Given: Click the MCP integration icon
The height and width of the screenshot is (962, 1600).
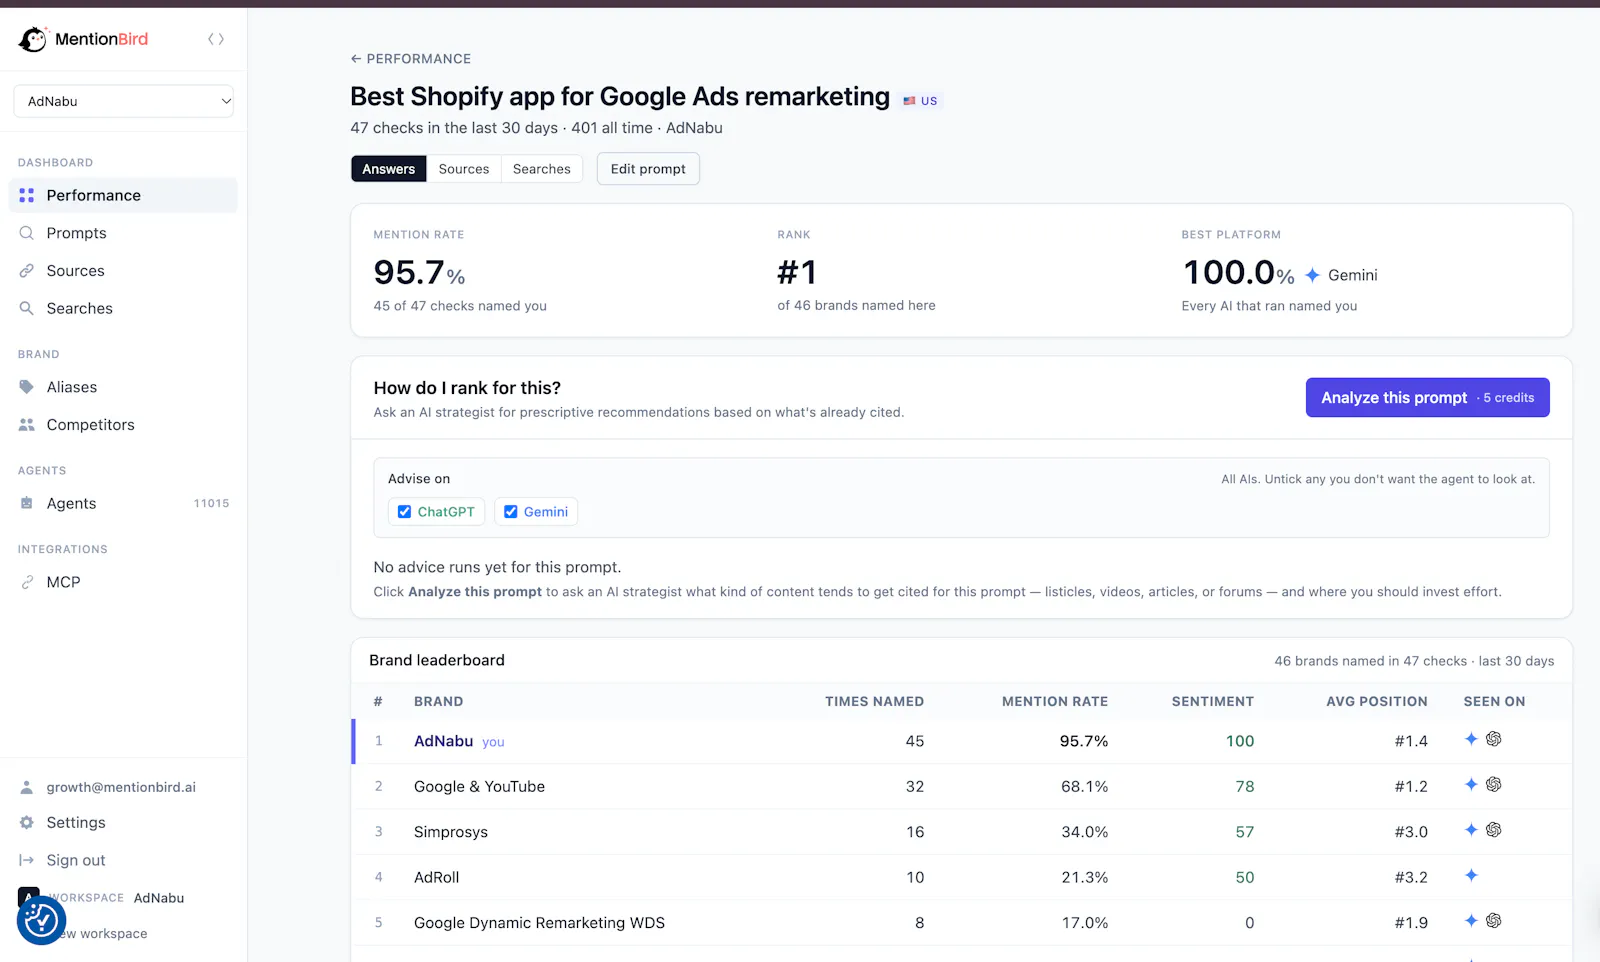Looking at the screenshot, I should [27, 582].
